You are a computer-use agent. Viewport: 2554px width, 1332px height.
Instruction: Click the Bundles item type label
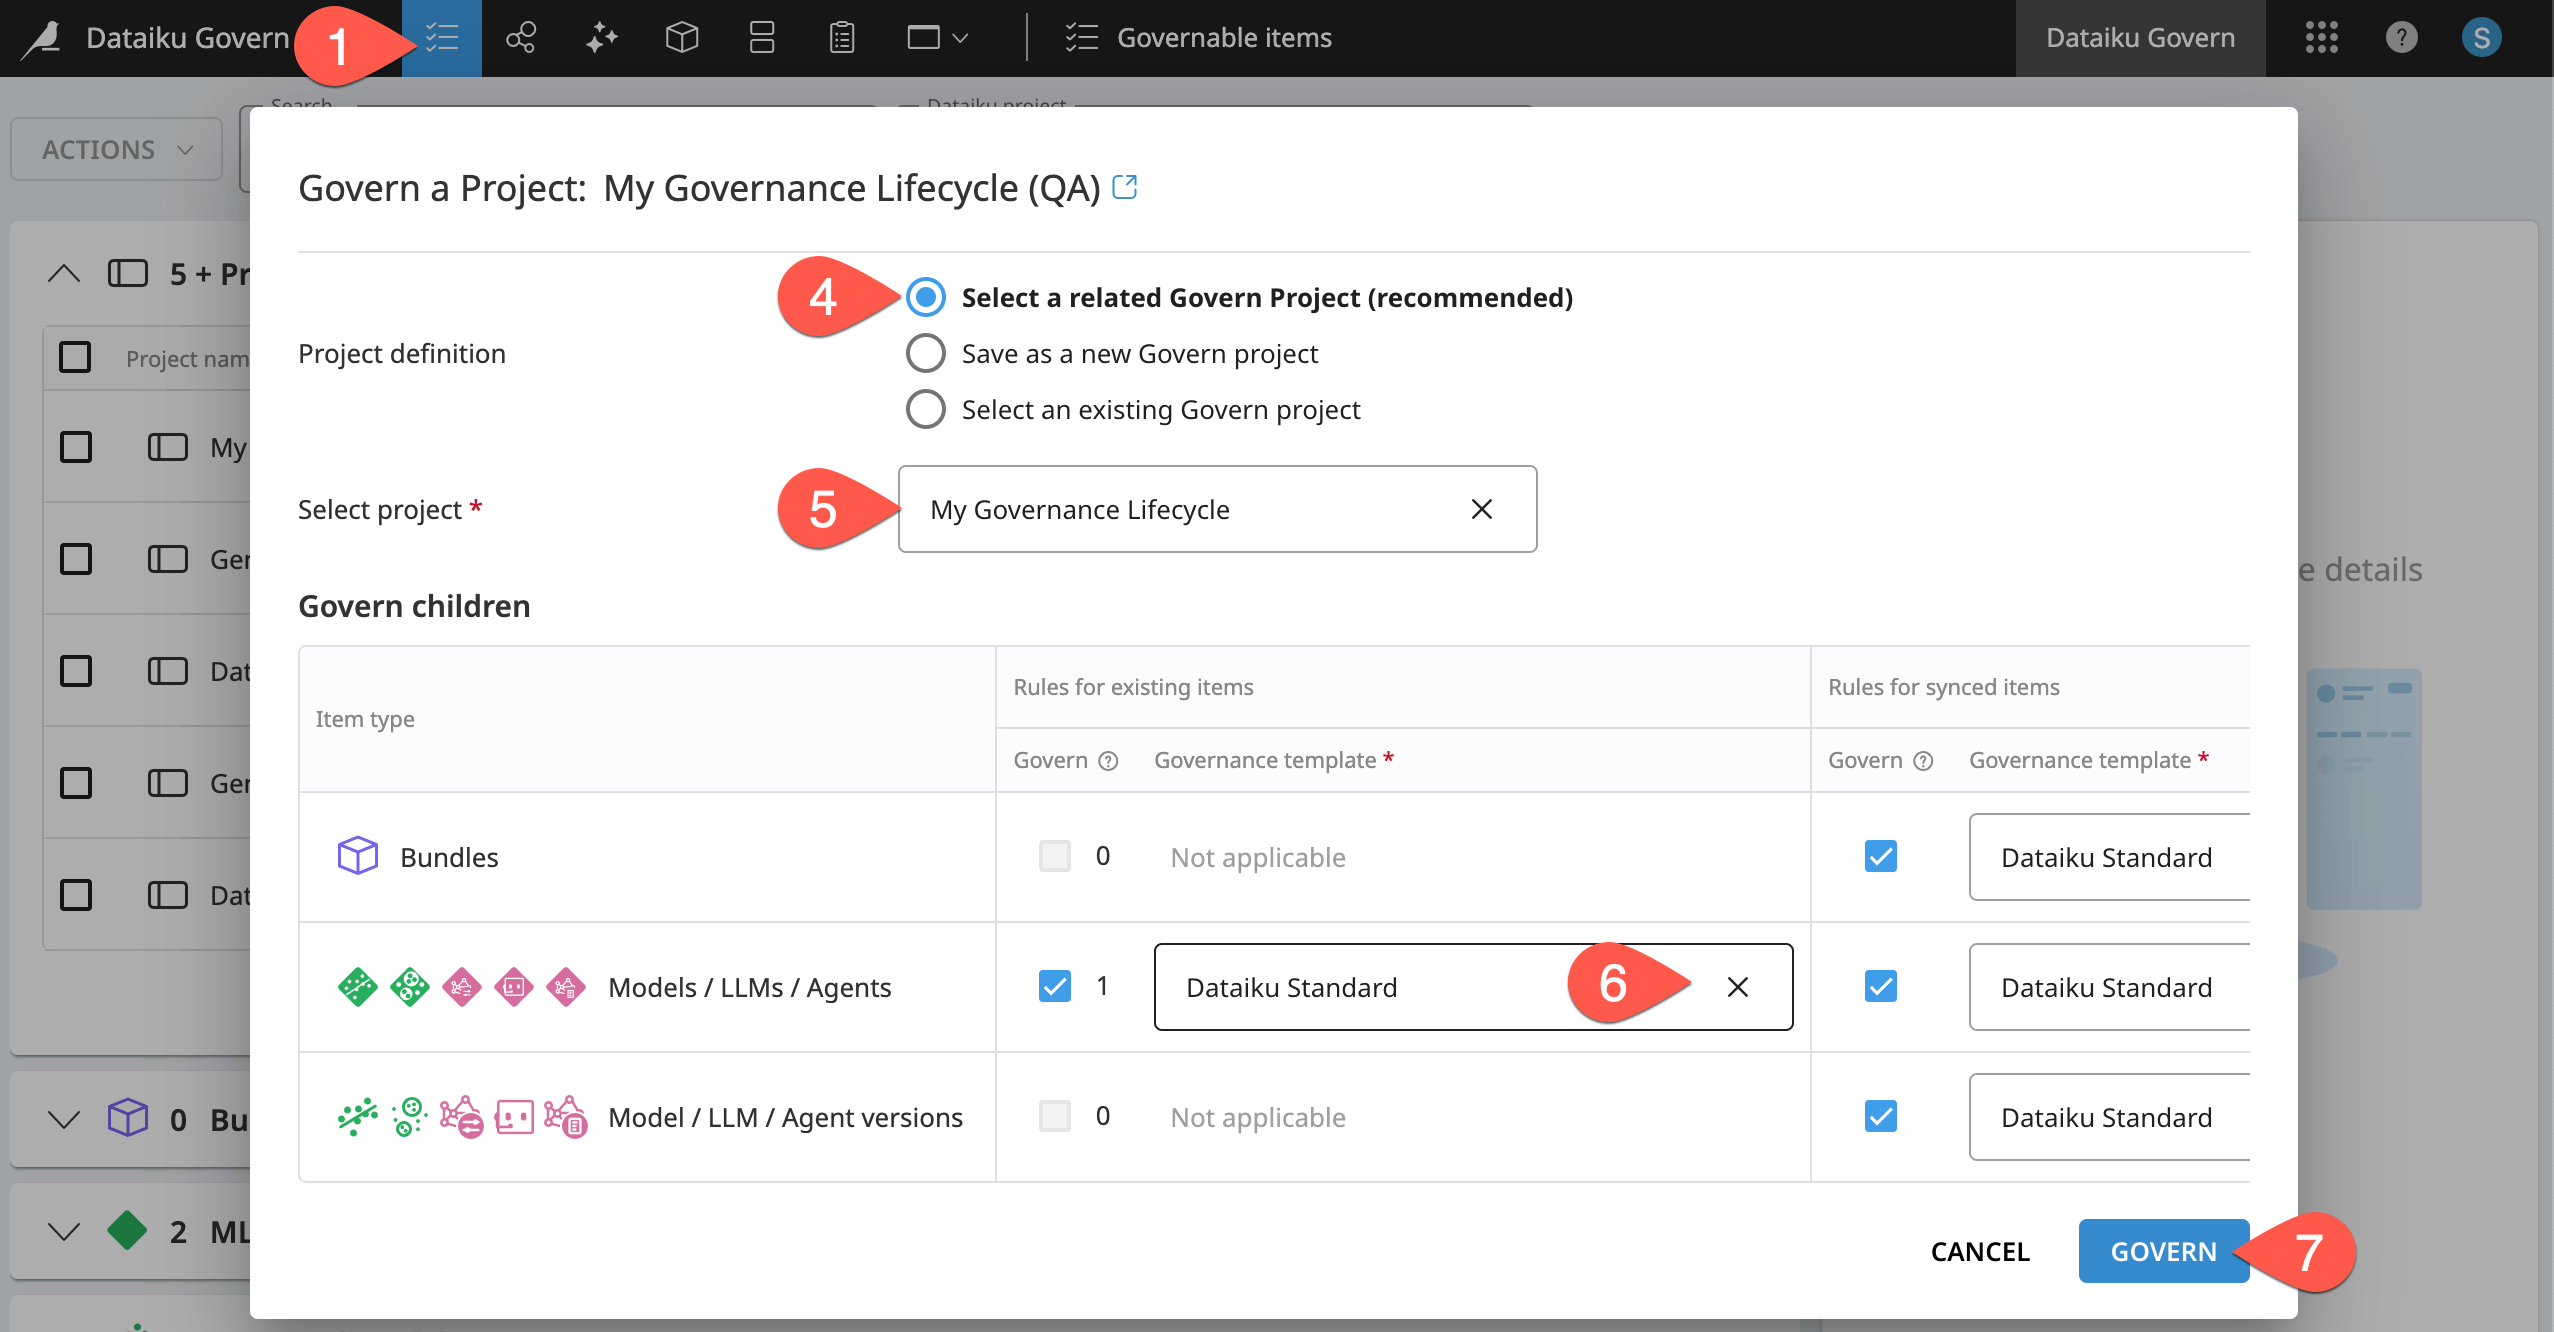pyautogui.click(x=449, y=857)
